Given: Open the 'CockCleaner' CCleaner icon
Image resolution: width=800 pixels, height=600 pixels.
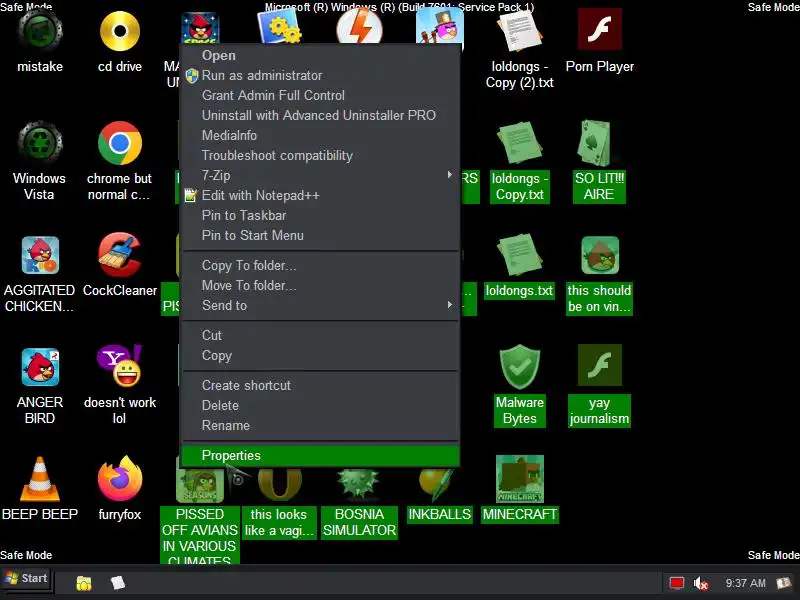Looking at the screenshot, I should coord(120,255).
